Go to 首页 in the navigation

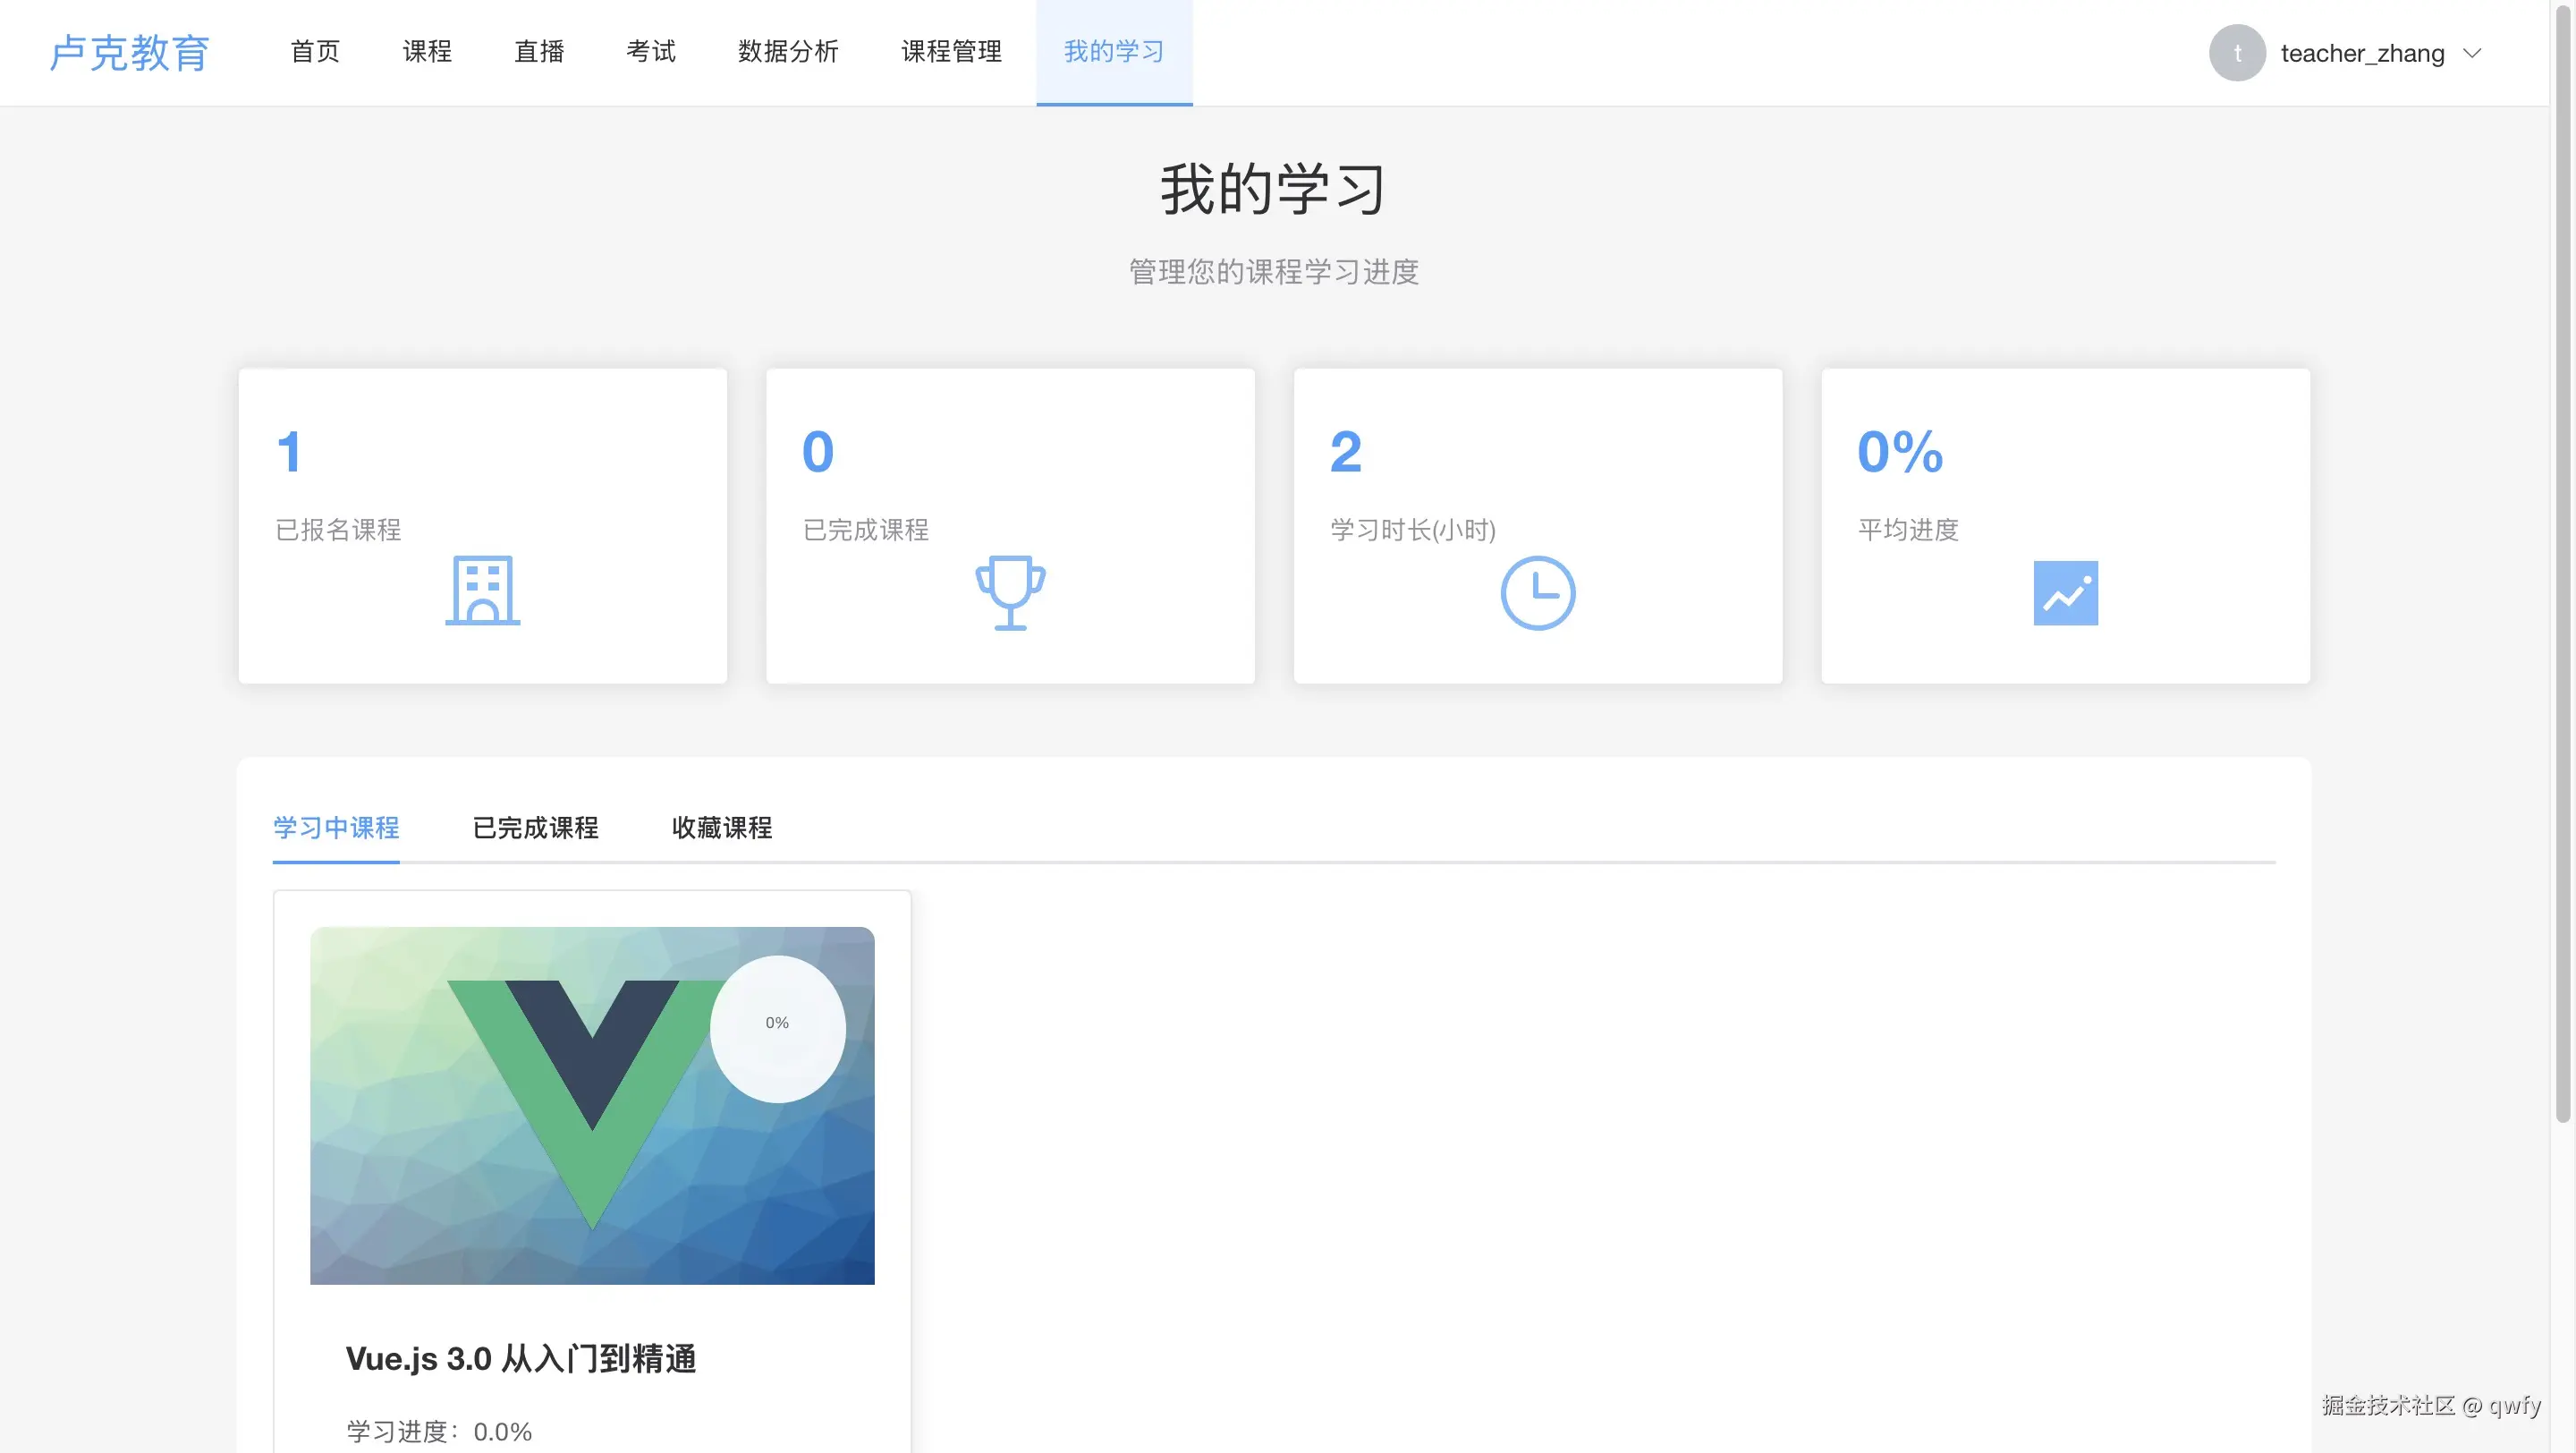coord(315,52)
